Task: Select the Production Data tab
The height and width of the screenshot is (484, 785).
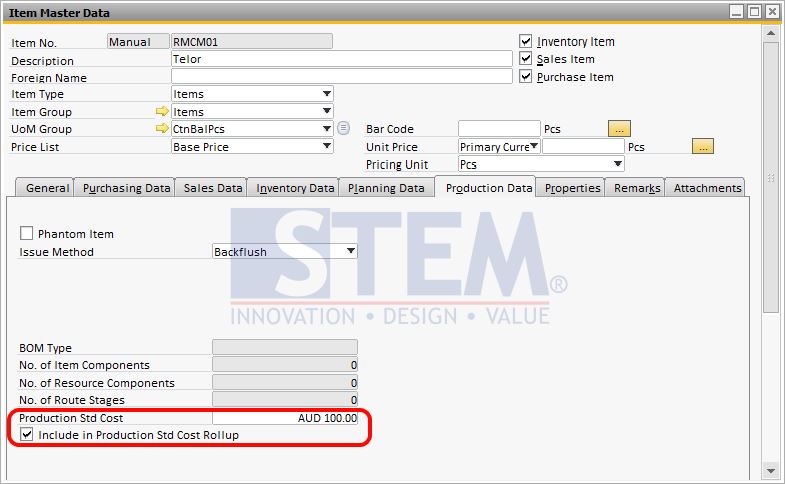Action: [485, 187]
